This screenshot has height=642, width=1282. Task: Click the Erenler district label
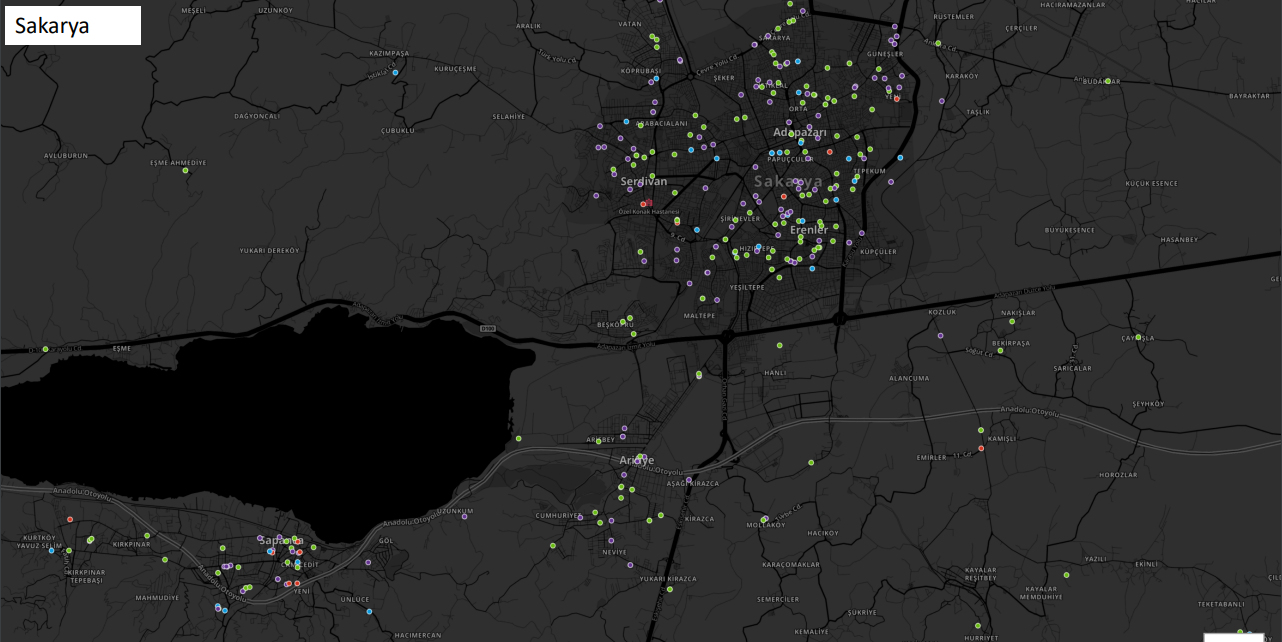click(x=808, y=230)
